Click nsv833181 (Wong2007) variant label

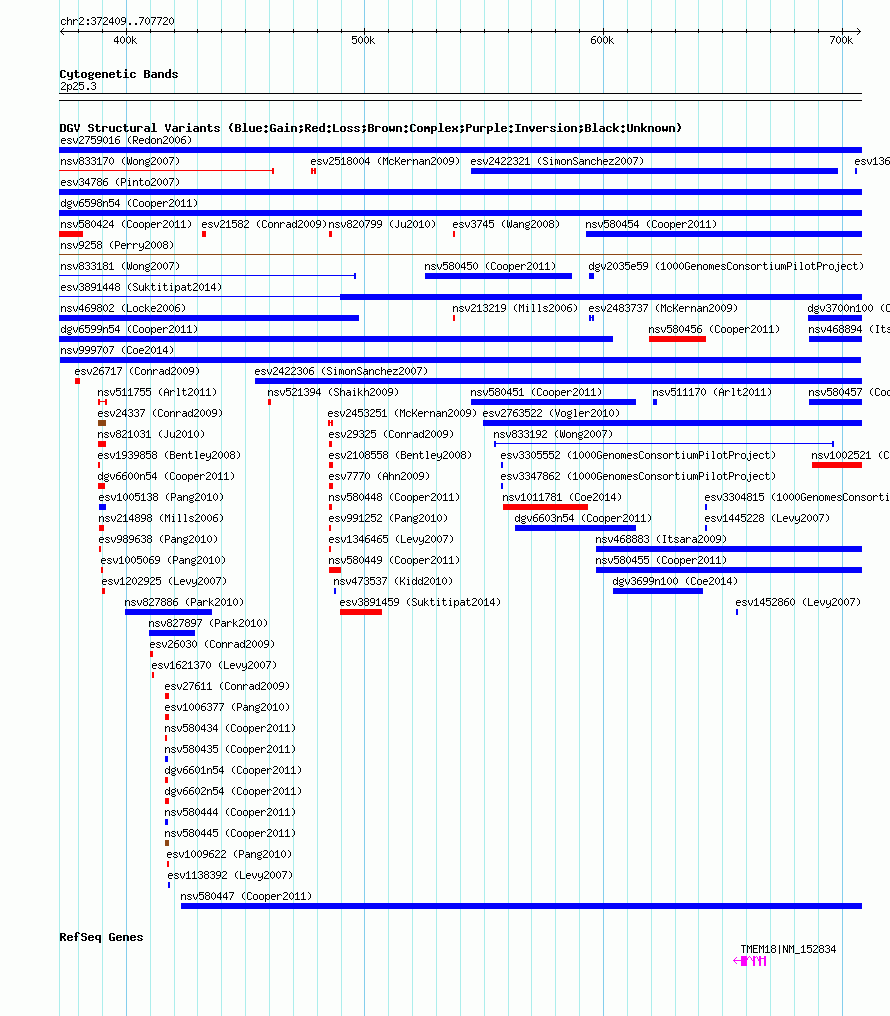[x=120, y=266]
